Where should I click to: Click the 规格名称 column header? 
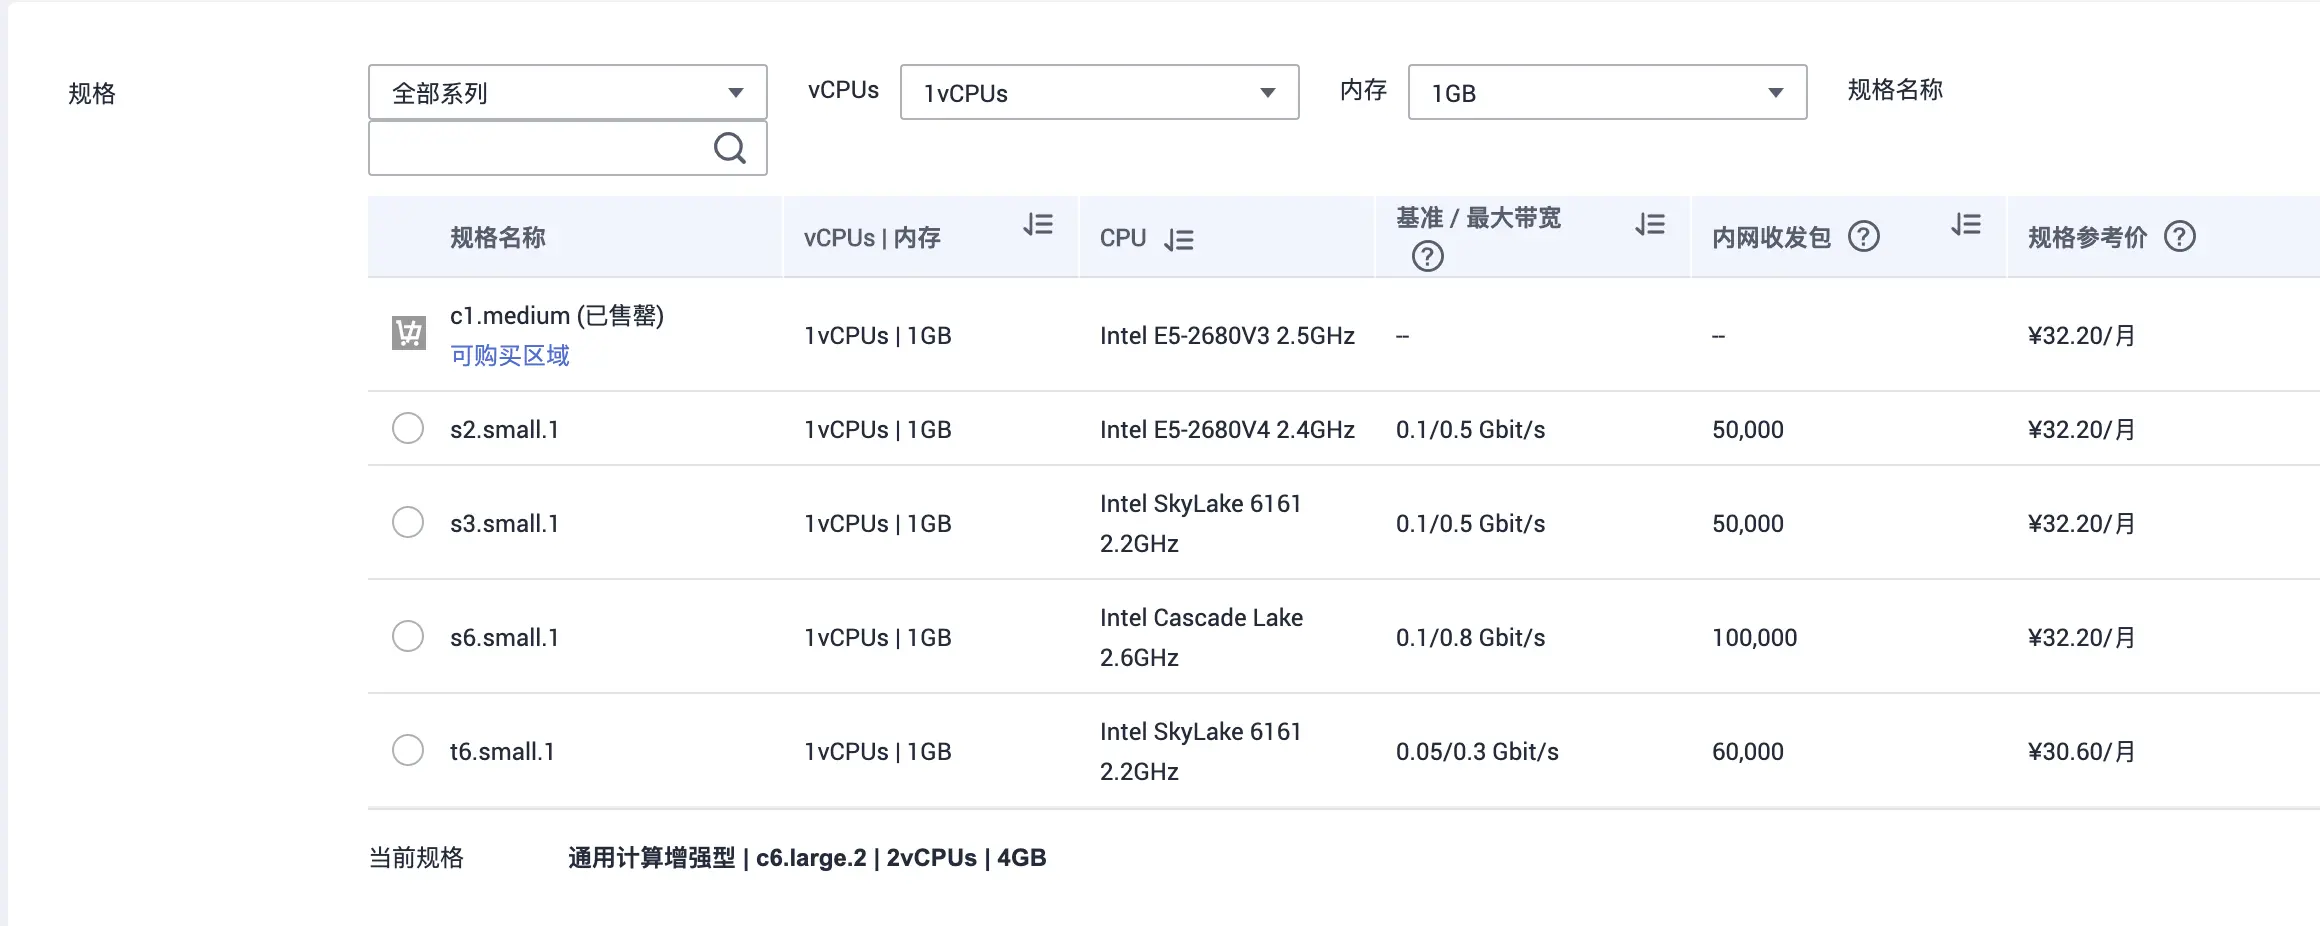(498, 238)
